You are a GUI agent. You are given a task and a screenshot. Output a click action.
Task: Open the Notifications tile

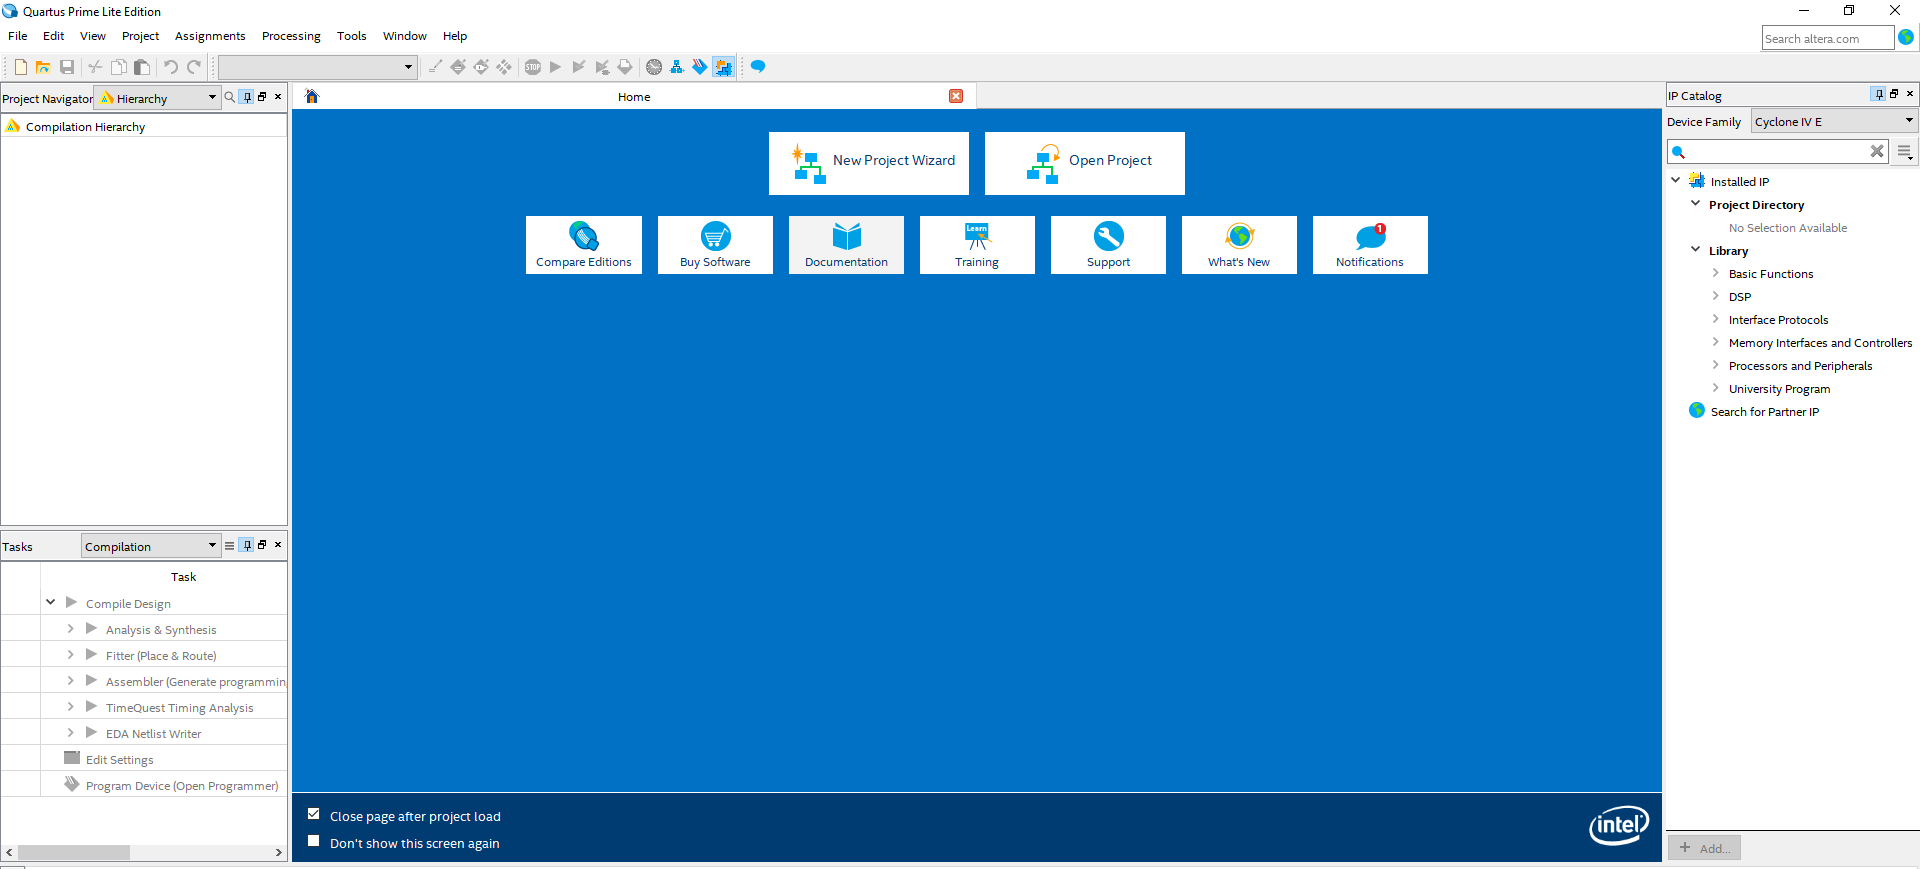tap(1370, 245)
